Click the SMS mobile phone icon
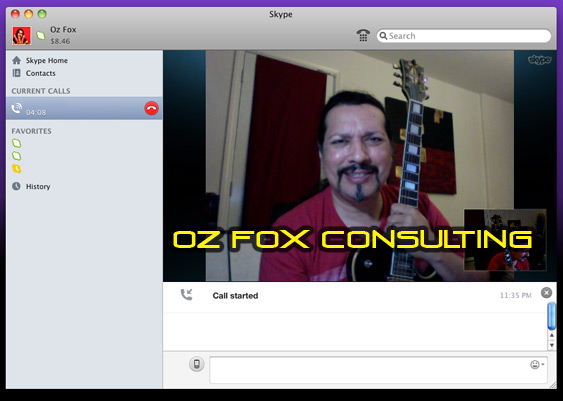Viewport: 563px width, 401px height. (196, 364)
